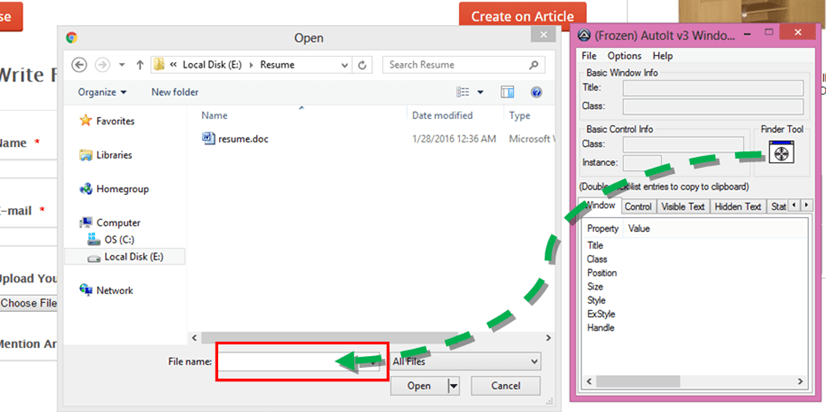Open the Organize dropdown menu

(101, 92)
